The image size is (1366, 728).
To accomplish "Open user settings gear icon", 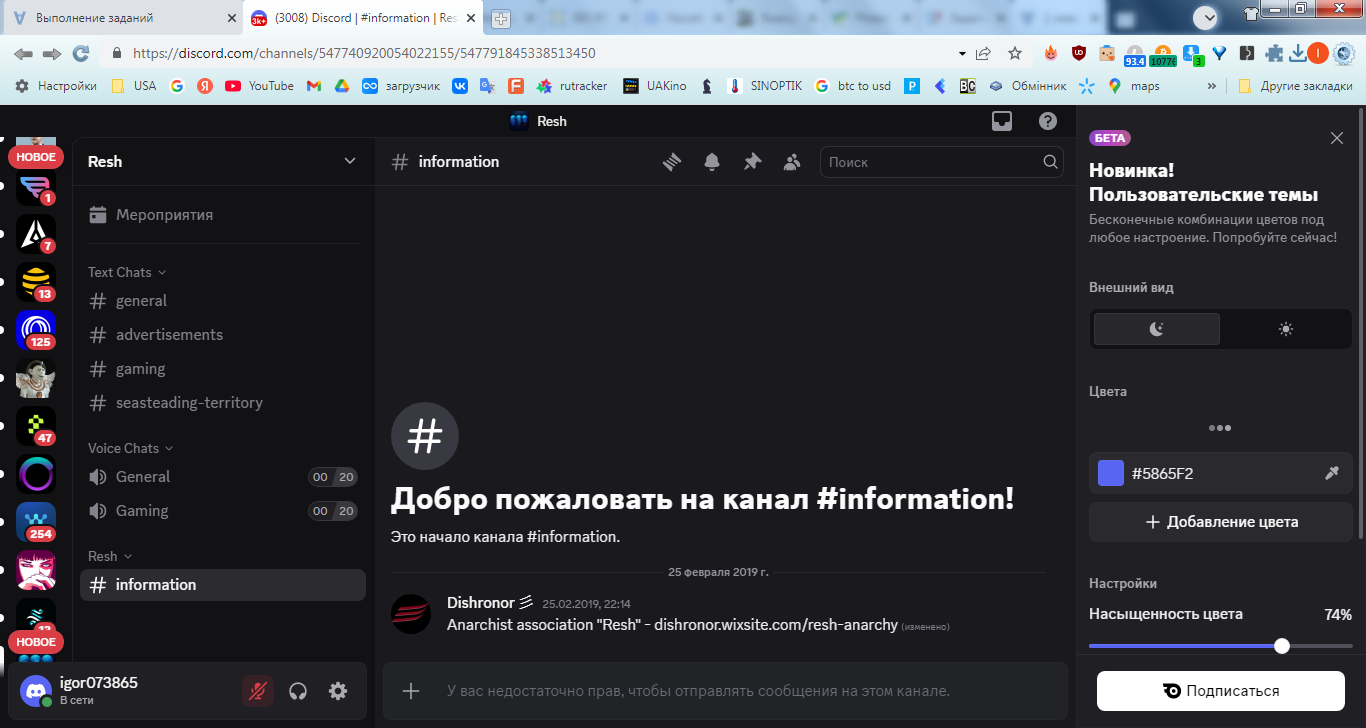I will tap(338, 691).
